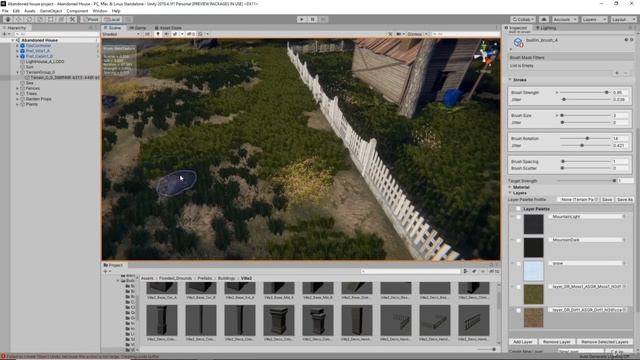Click Remove Selected Layers button
Viewport: 640px width, 360px height.
(x=605, y=342)
